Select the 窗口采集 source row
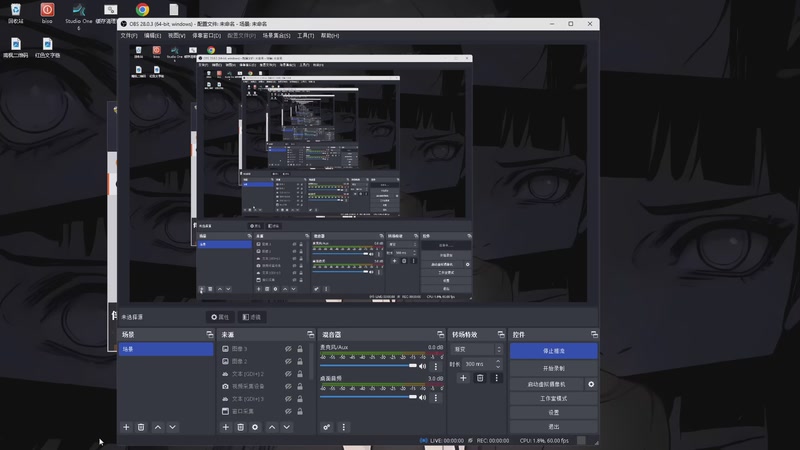 tap(263, 411)
